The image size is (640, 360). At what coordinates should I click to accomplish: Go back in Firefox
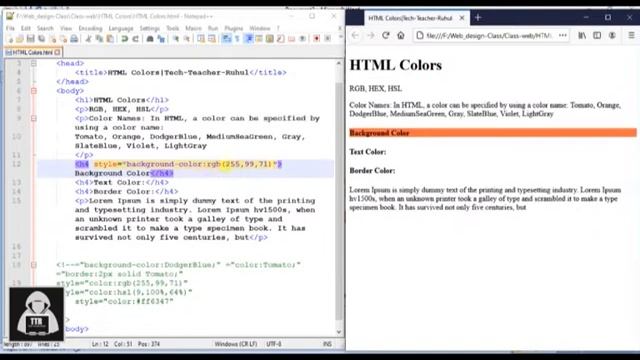coord(355,36)
